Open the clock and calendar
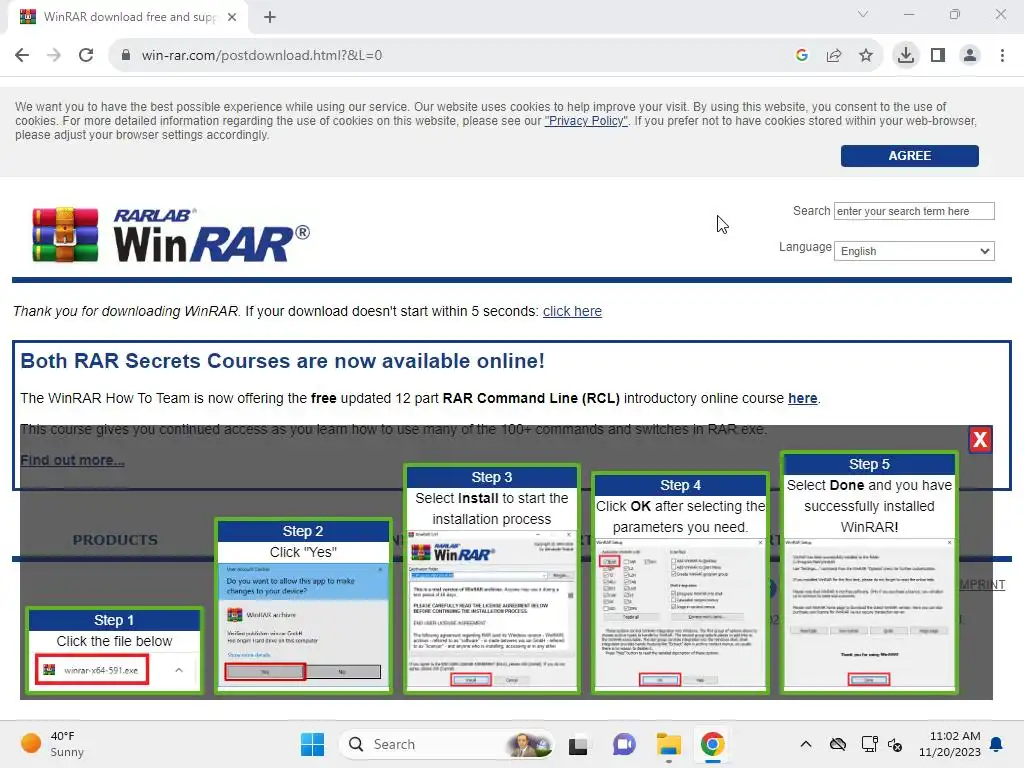The image size is (1024, 768). [950, 744]
